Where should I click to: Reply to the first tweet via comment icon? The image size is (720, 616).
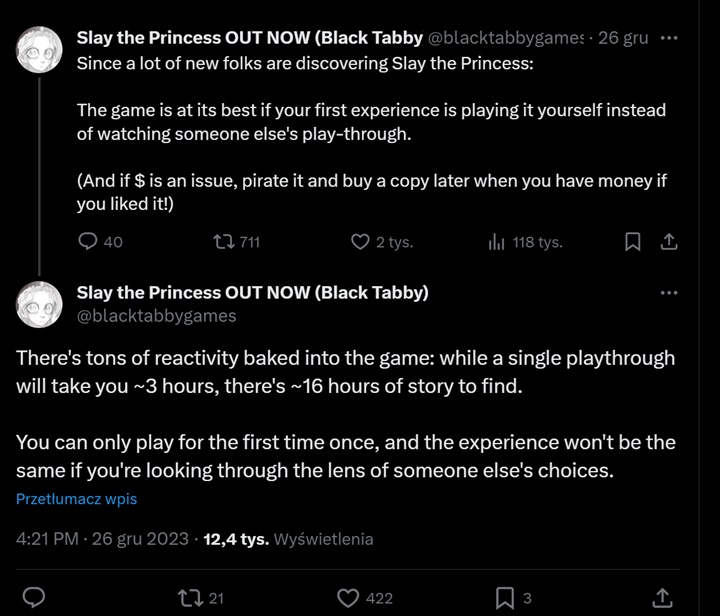(88, 241)
